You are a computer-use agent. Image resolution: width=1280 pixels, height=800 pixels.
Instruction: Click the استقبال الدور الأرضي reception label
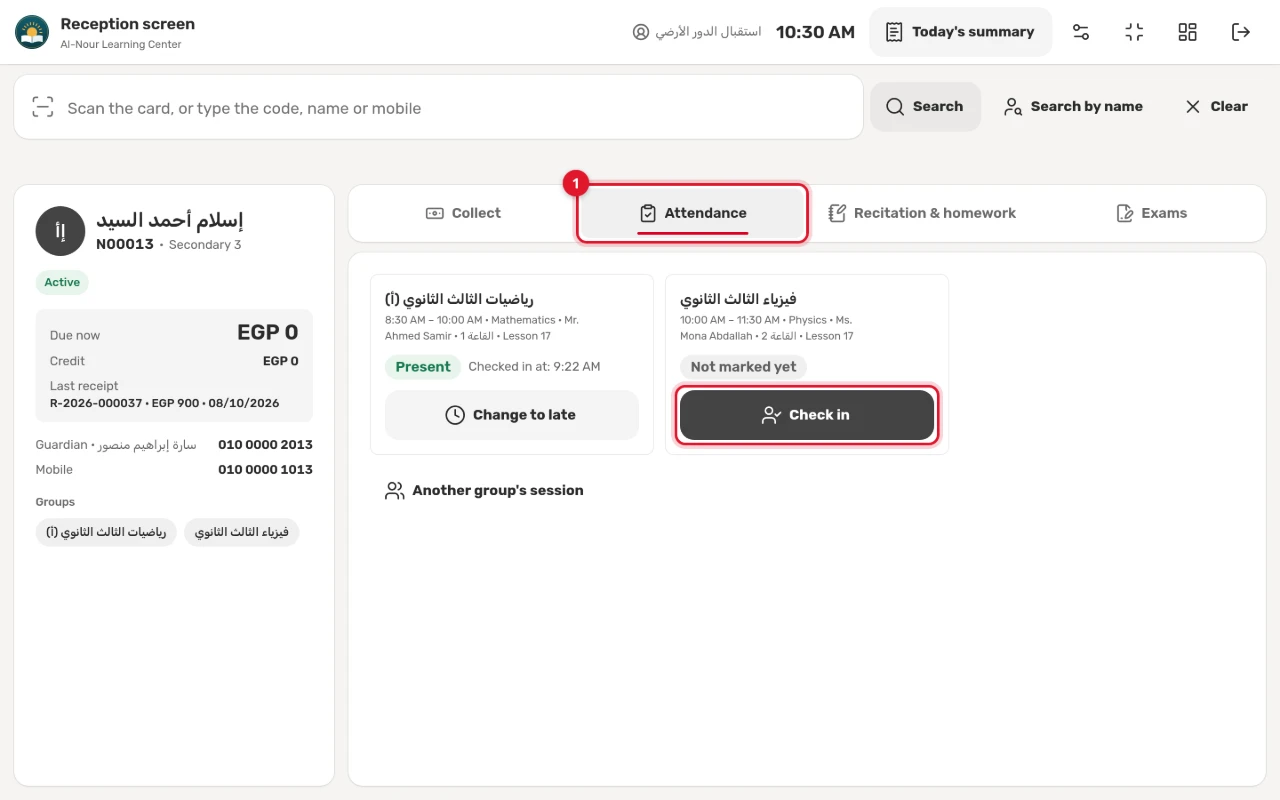point(708,32)
